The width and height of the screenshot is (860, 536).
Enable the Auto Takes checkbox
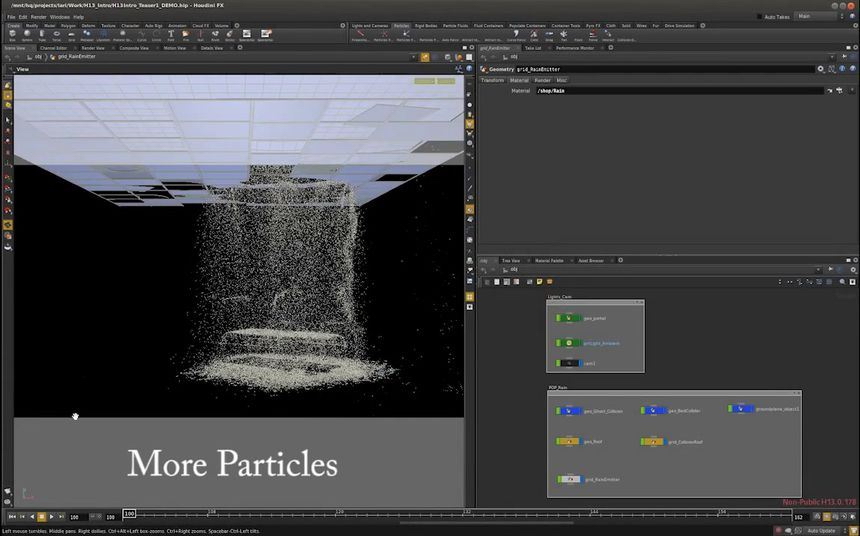pyautogui.click(x=758, y=16)
